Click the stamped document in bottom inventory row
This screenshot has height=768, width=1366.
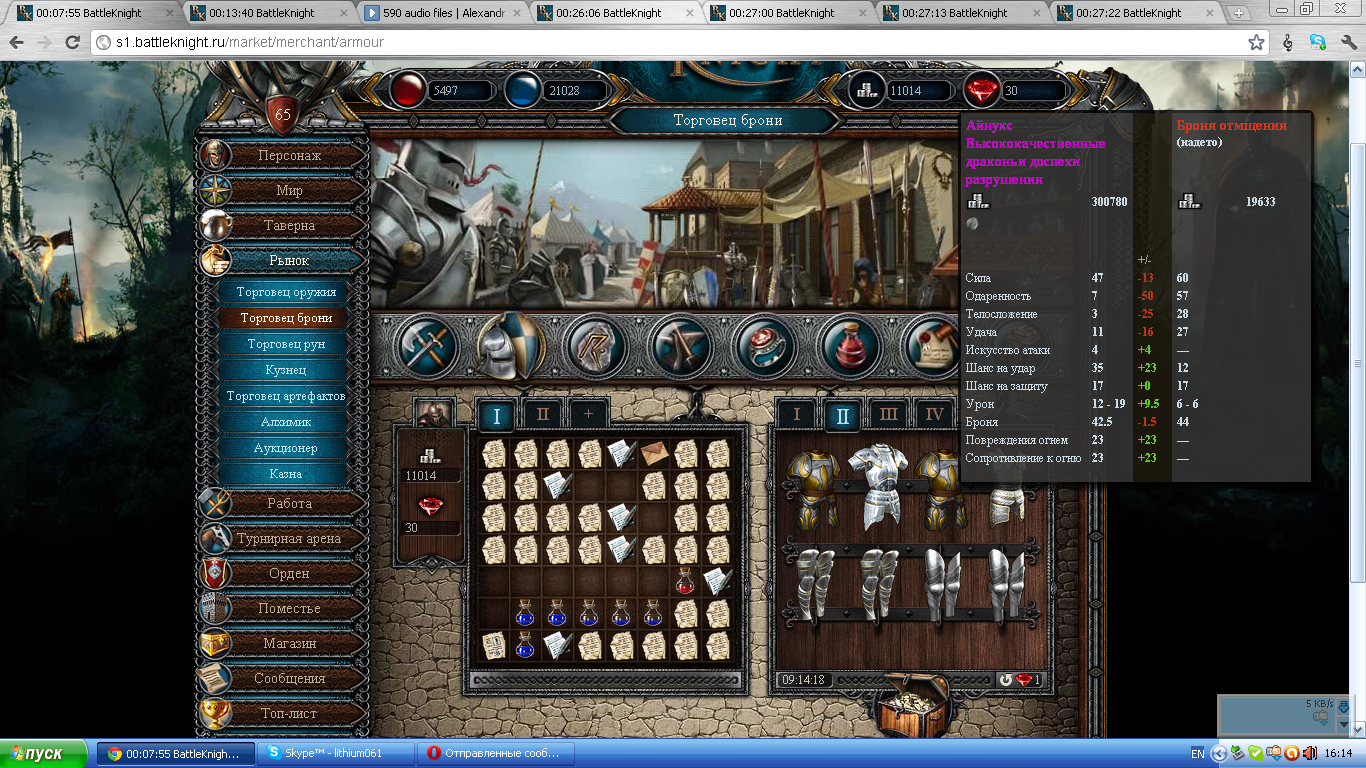coord(493,645)
